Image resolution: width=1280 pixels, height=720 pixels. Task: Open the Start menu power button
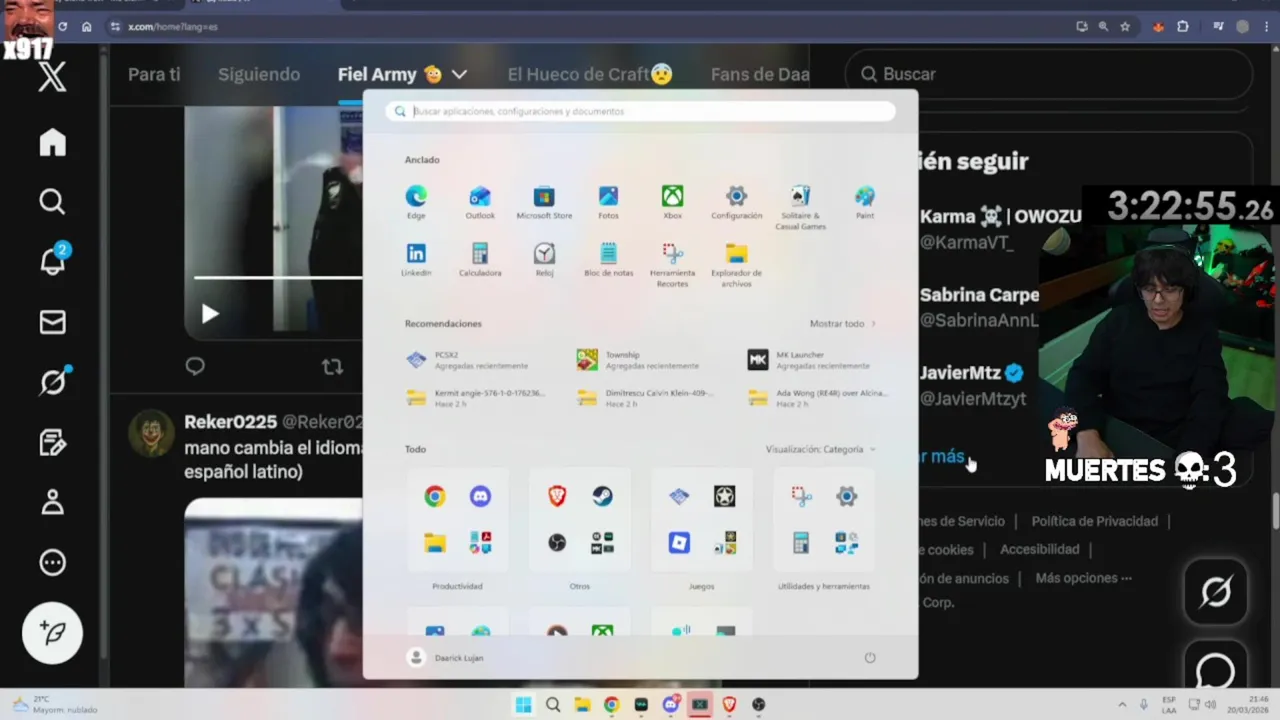869,657
